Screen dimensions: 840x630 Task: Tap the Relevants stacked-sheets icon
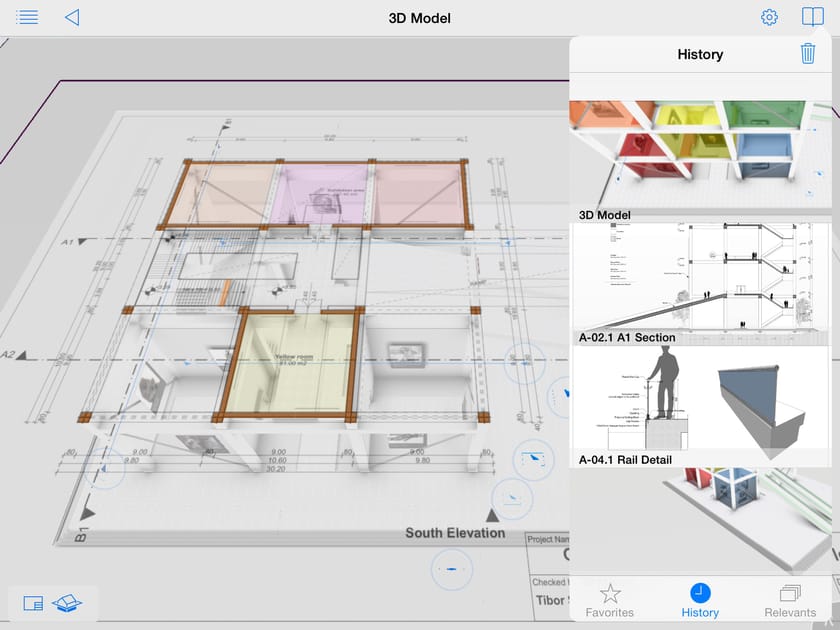[x=789, y=592]
